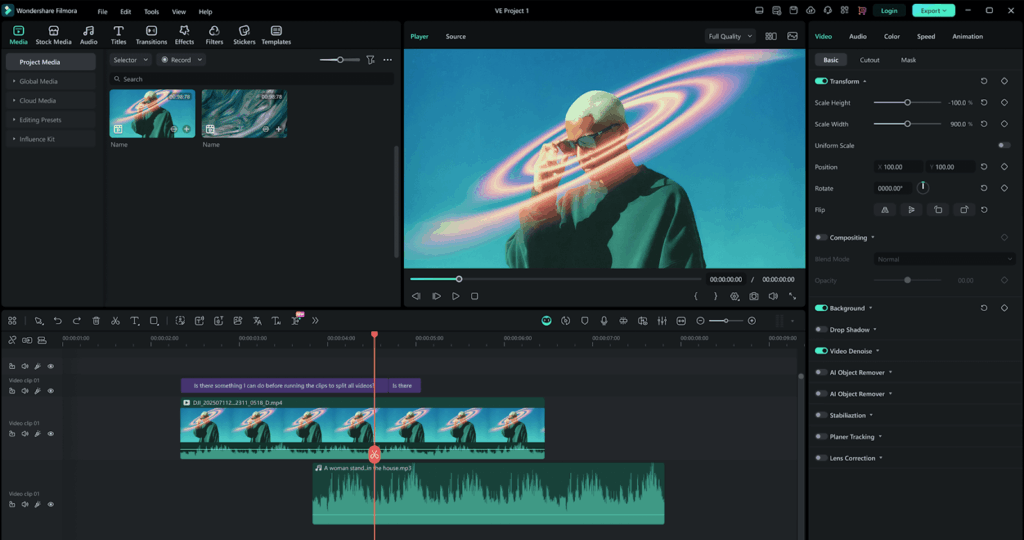Viewport: 1024px width, 540px height.
Task: Open the Tools menu
Action: (151, 11)
